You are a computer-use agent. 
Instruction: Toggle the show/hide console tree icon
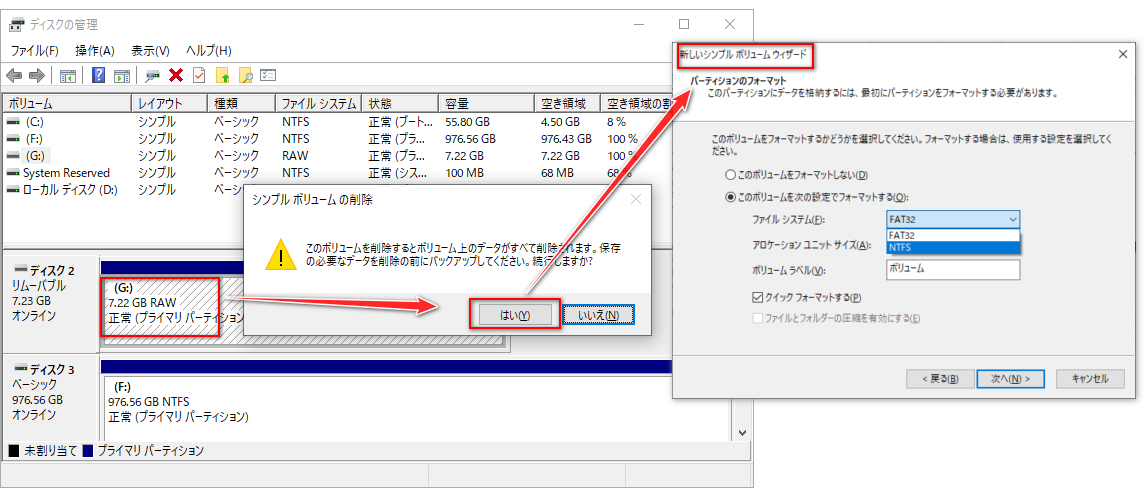tap(68, 75)
